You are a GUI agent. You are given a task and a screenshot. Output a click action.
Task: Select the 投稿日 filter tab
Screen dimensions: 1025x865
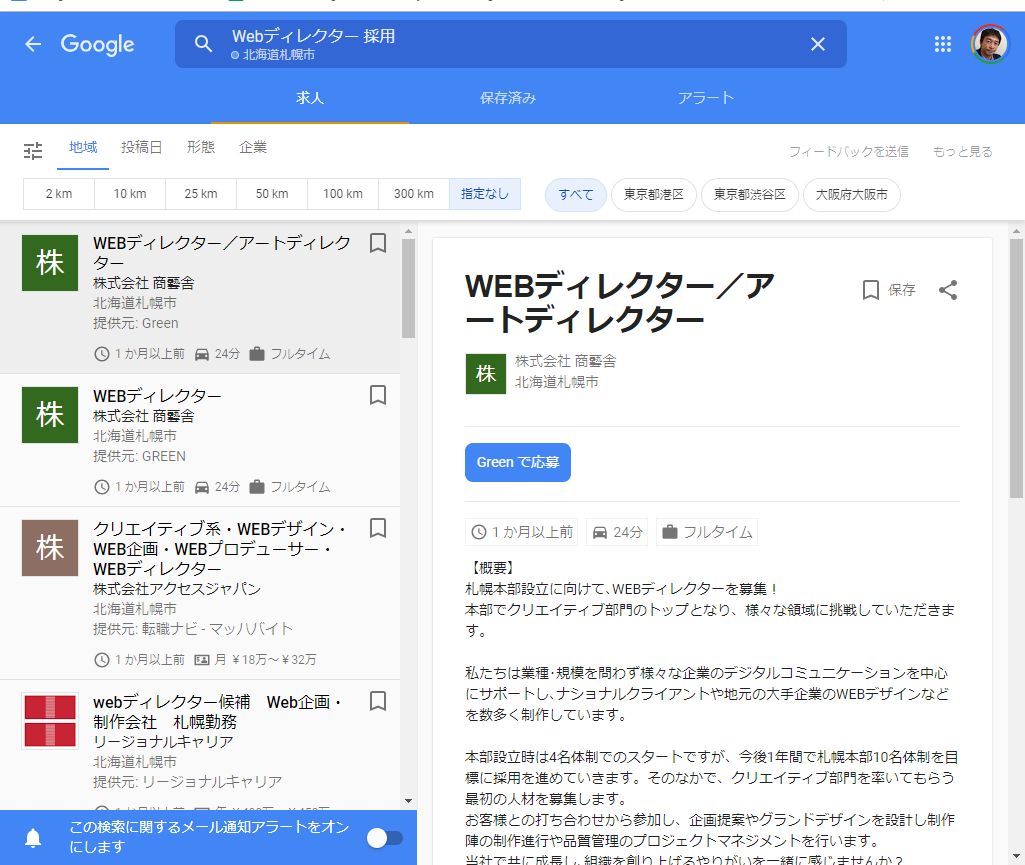141,148
